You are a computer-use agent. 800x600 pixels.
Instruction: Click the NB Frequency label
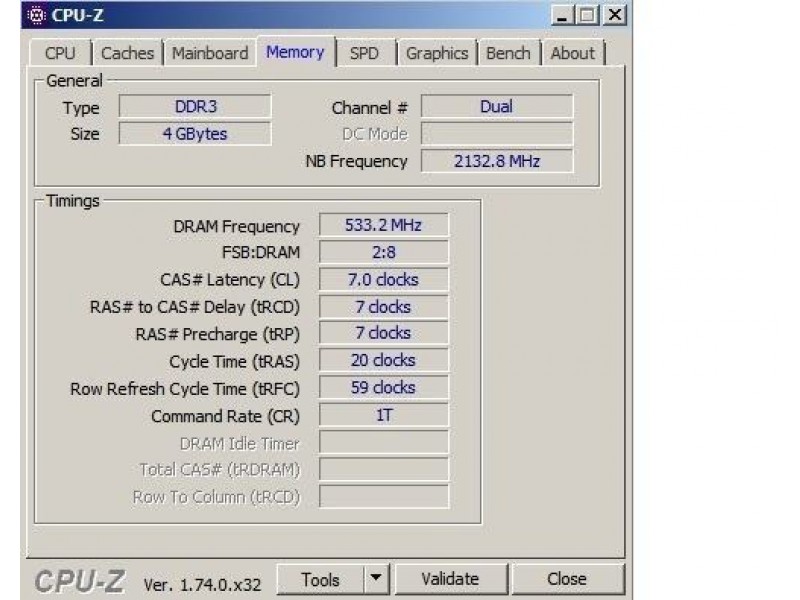357,161
